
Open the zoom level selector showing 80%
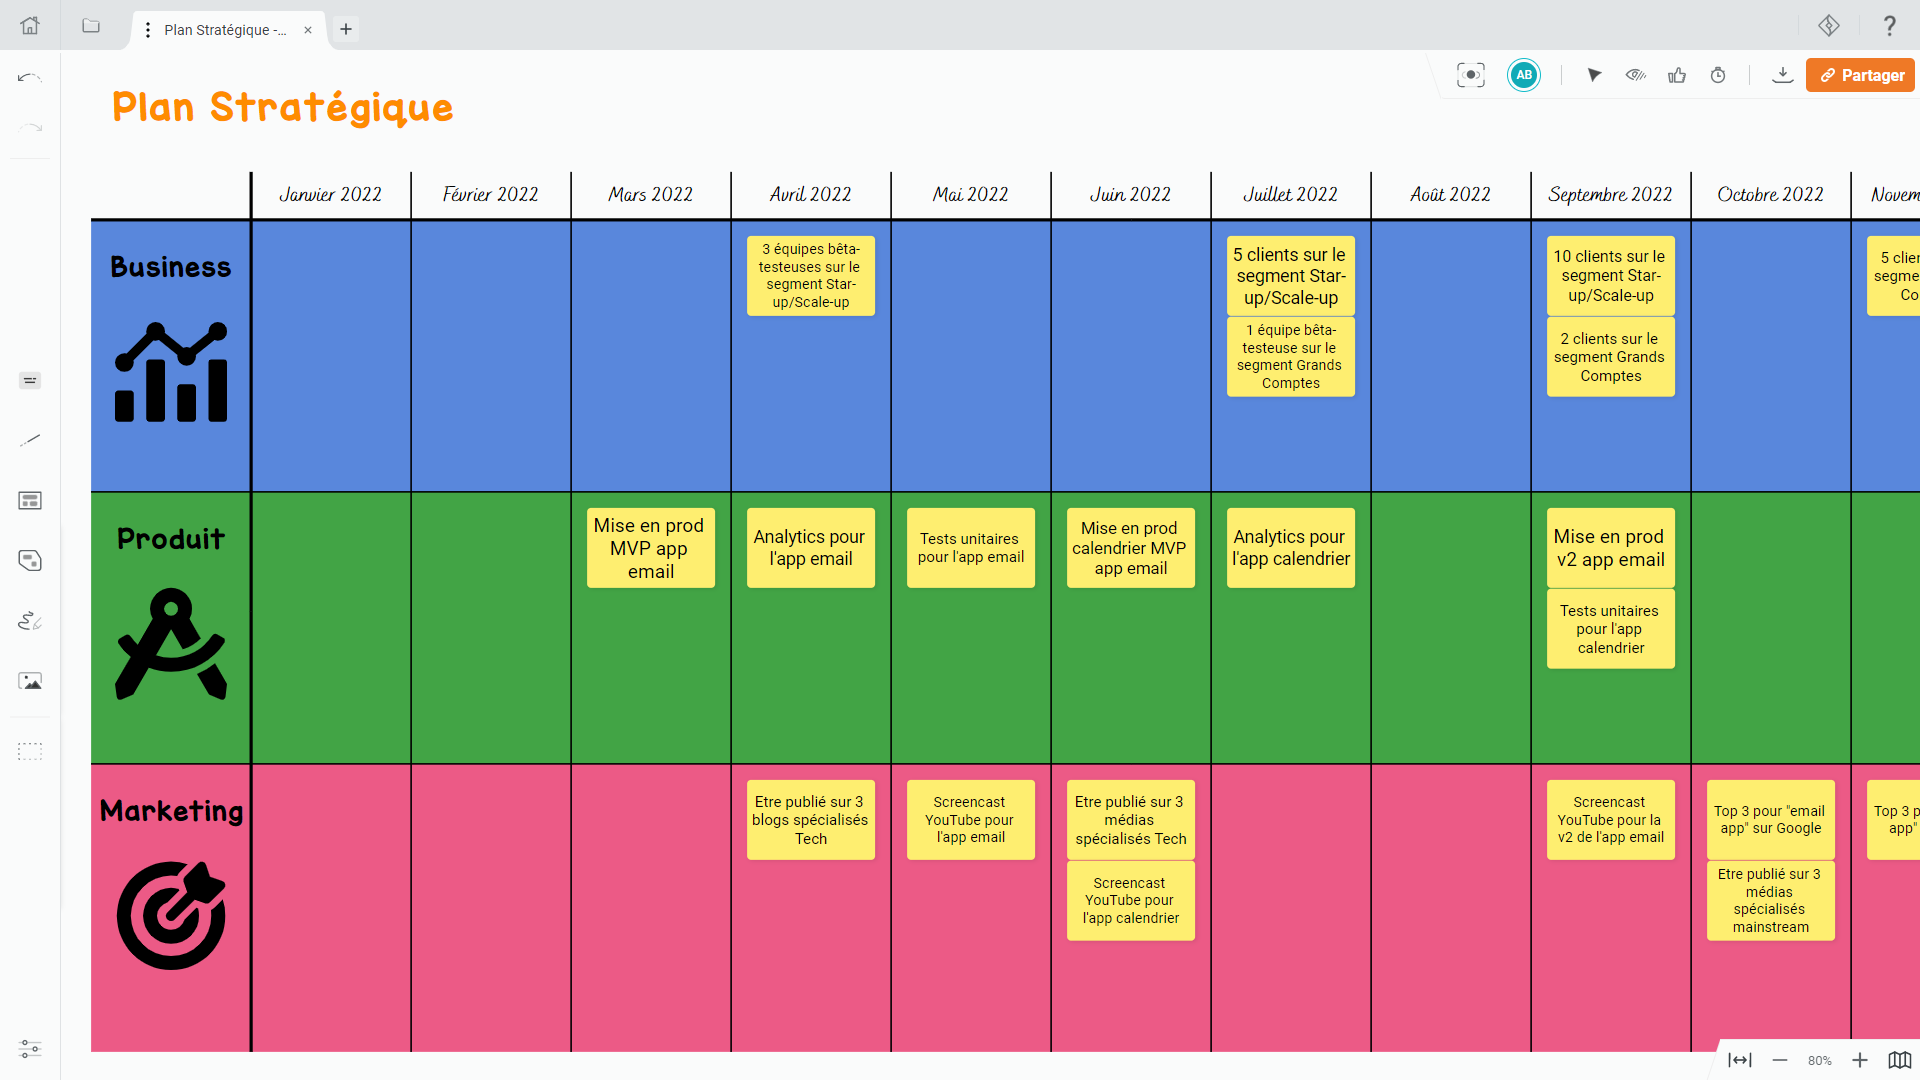tap(1819, 1060)
